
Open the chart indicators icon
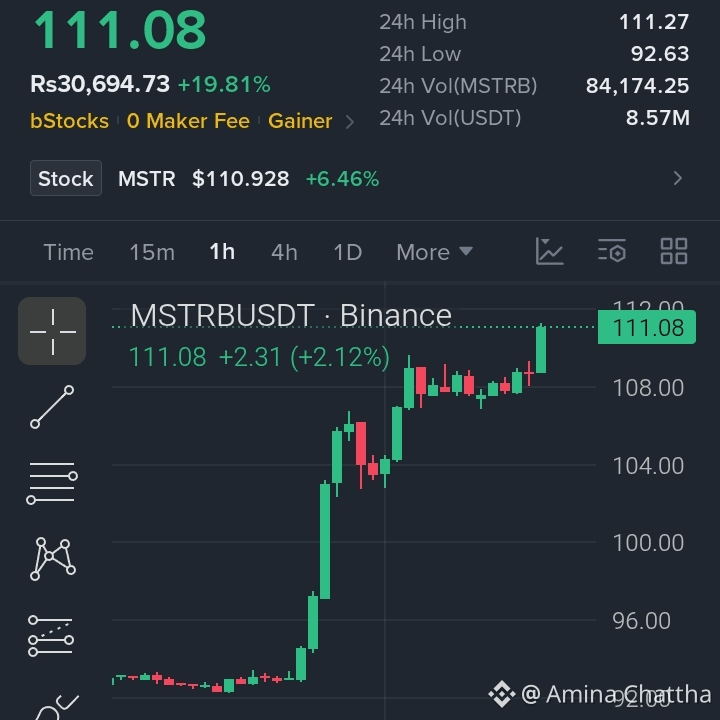pos(549,251)
